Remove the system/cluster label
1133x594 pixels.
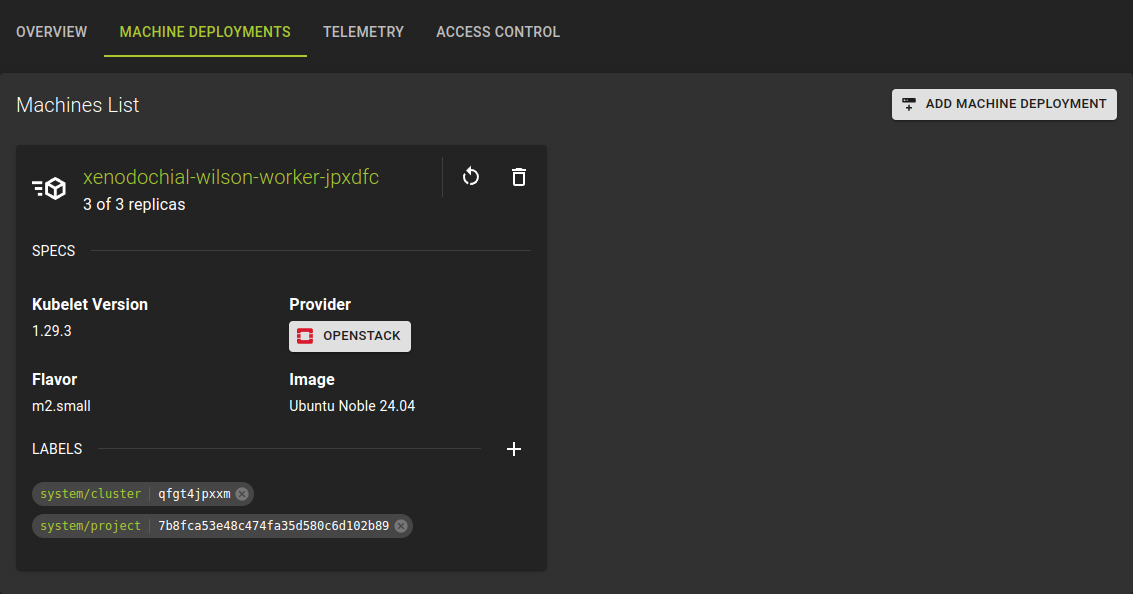[x=242, y=494]
